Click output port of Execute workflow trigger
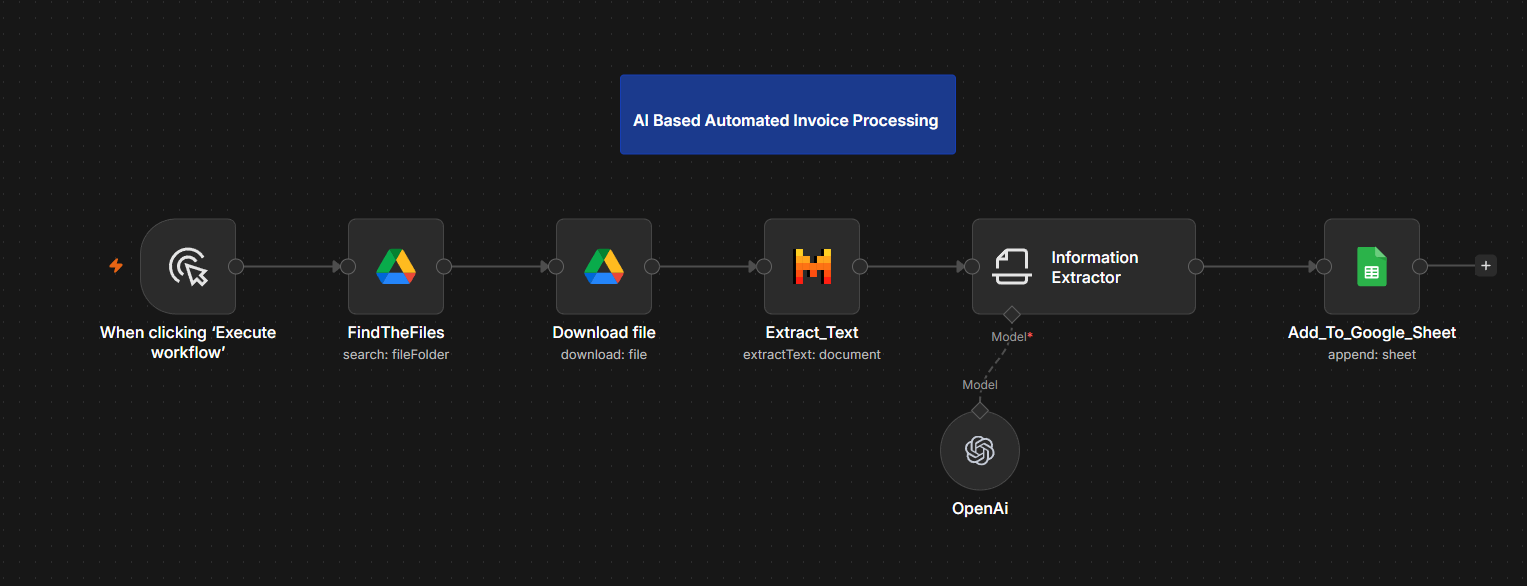Image resolution: width=1527 pixels, height=586 pixels. (x=236, y=266)
